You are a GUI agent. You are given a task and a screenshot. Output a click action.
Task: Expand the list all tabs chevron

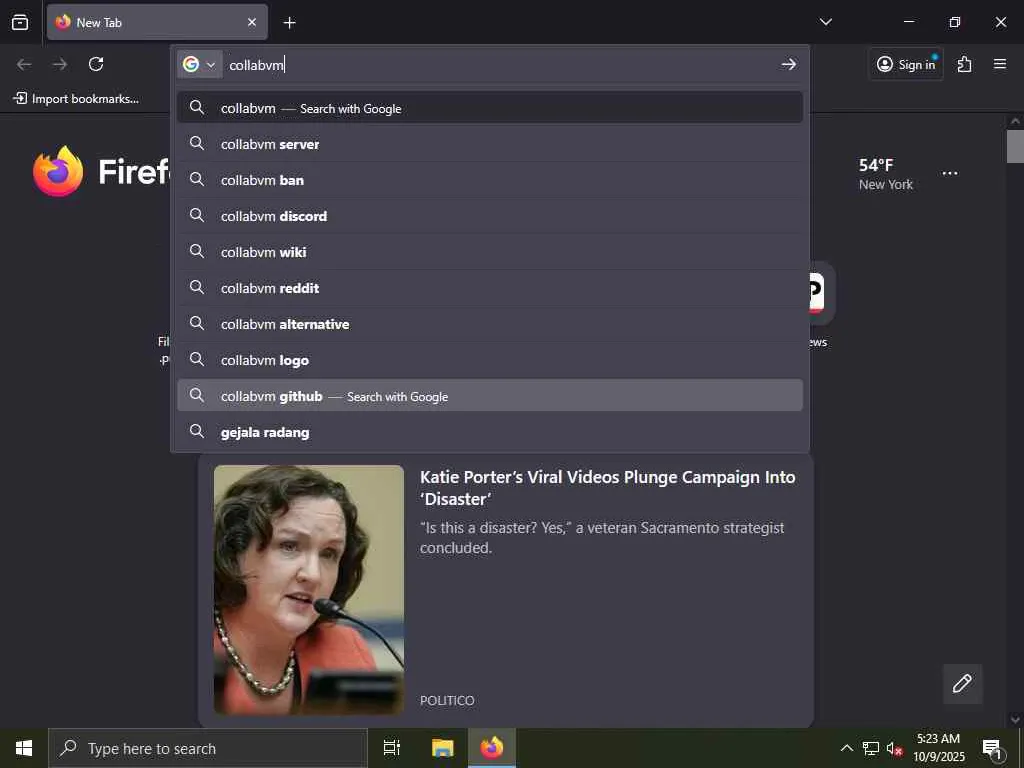tap(825, 22)
